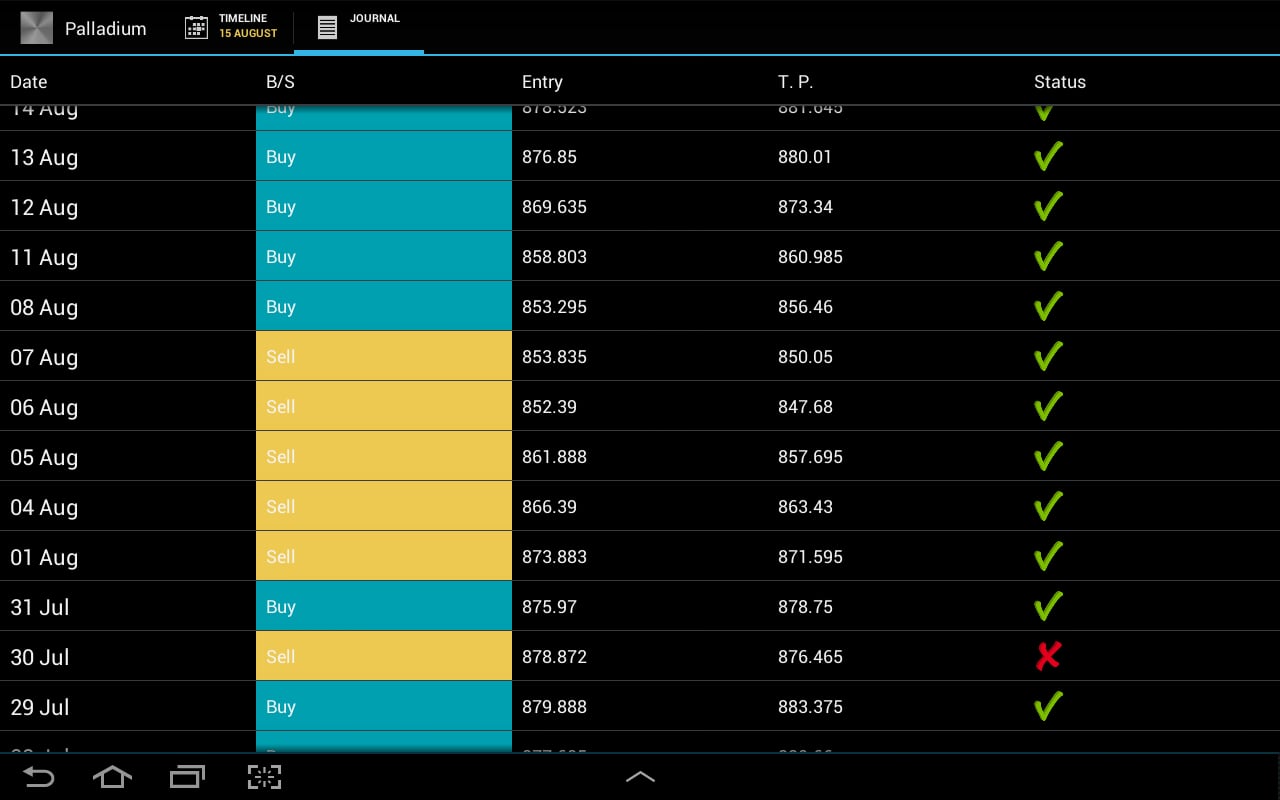Image resolution: width=1280 pixels, height=800 pixels.
Task: Click green checkmark for 11 Aug
Action: 1048,256
